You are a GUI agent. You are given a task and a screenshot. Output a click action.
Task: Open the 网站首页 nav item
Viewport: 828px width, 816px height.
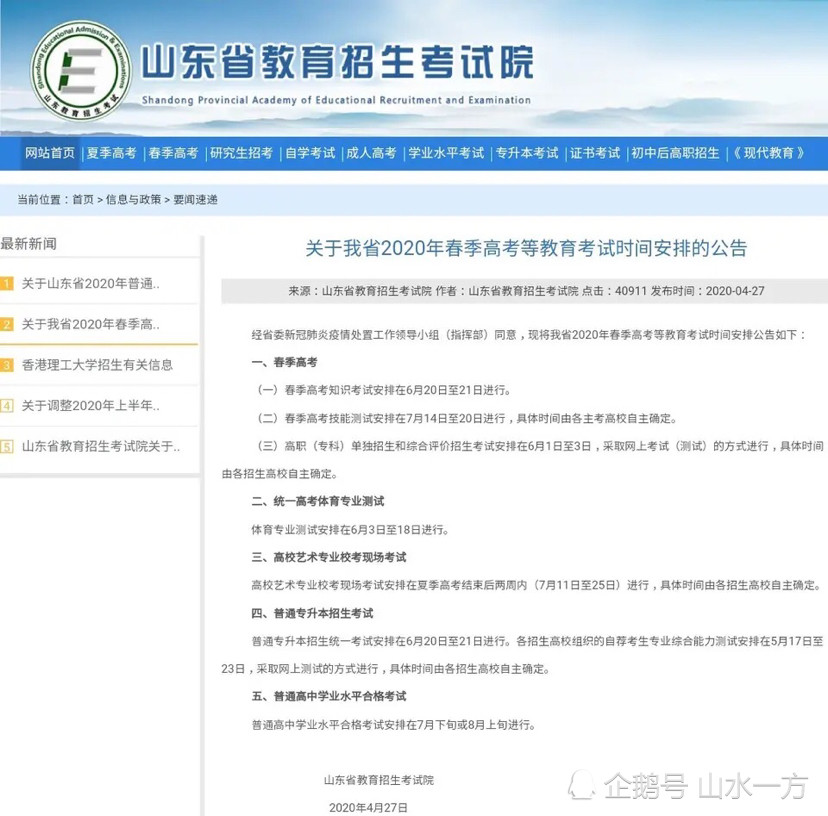[x=50, y=153]
